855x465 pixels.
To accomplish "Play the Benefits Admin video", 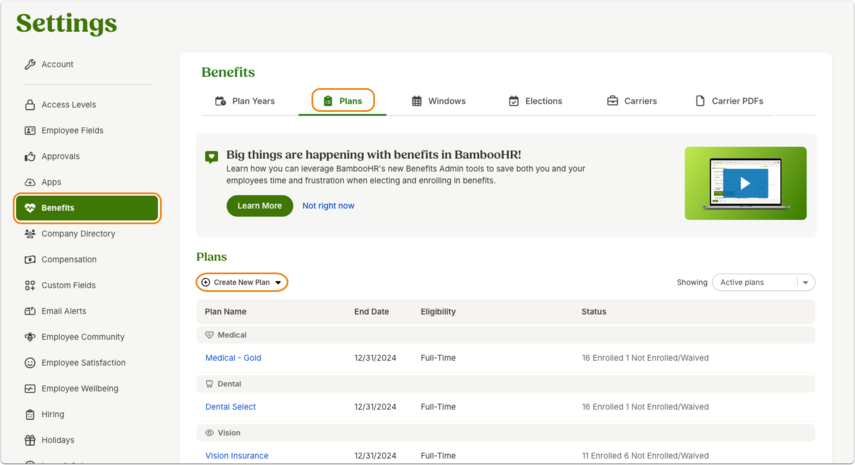I will point(745,183).
